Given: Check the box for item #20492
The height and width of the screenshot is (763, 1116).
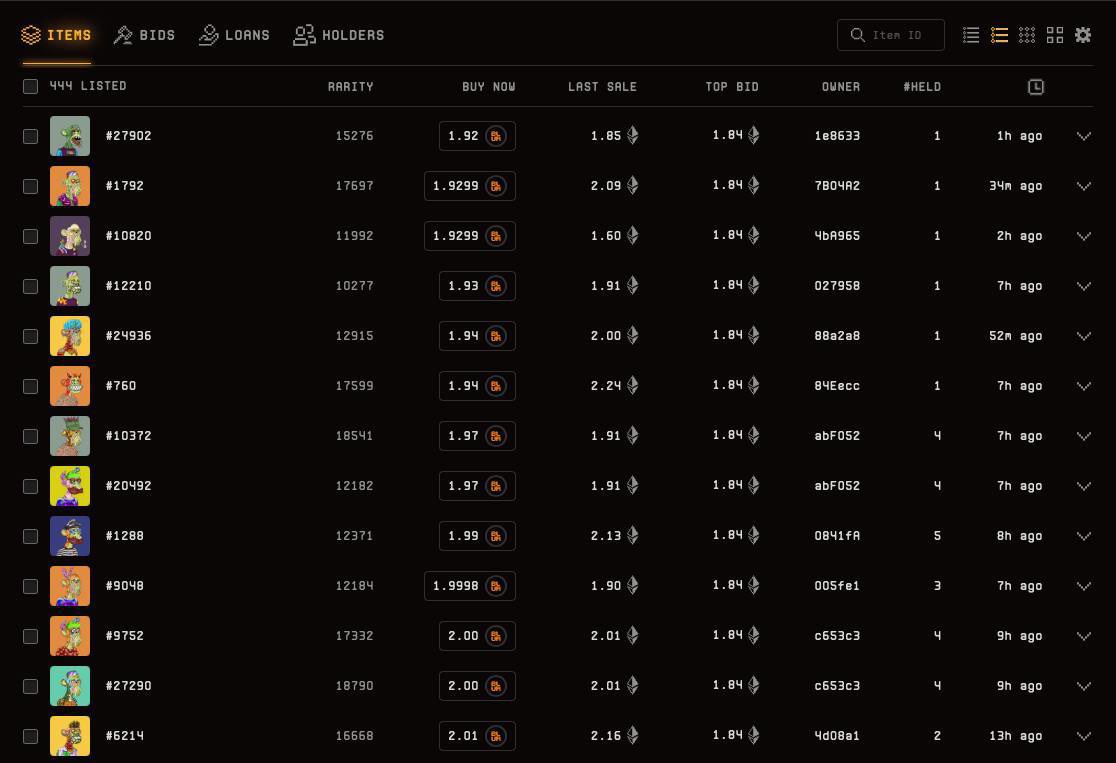Looking at the screenshot, I should pos(30,486).
